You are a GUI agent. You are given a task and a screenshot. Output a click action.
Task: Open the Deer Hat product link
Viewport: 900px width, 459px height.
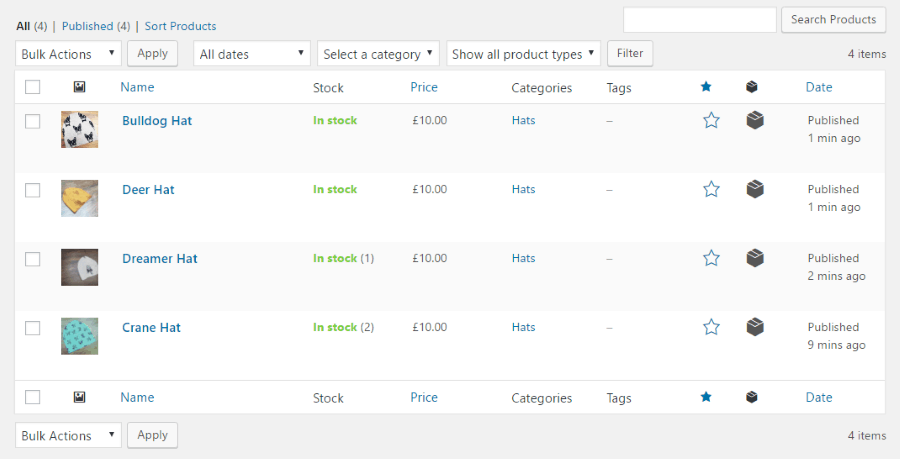148,190
